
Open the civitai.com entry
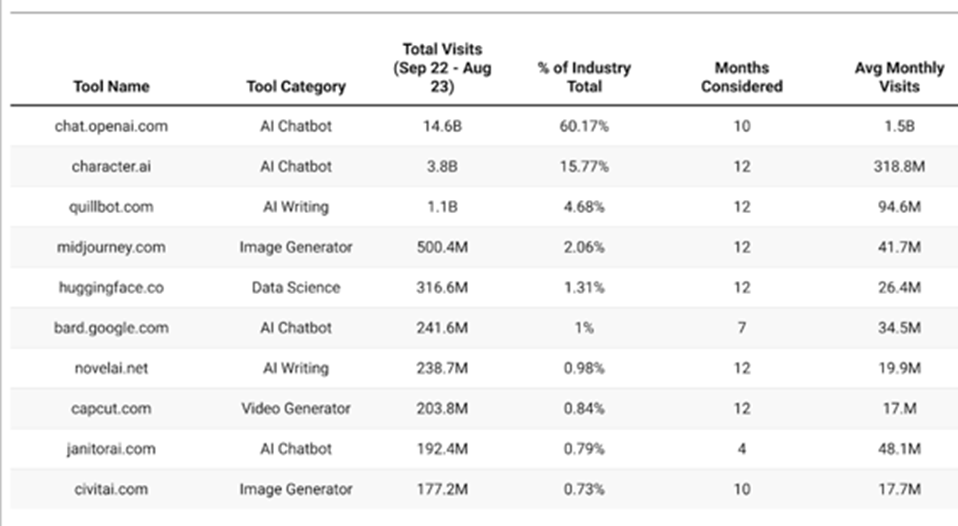click(110, 489)
